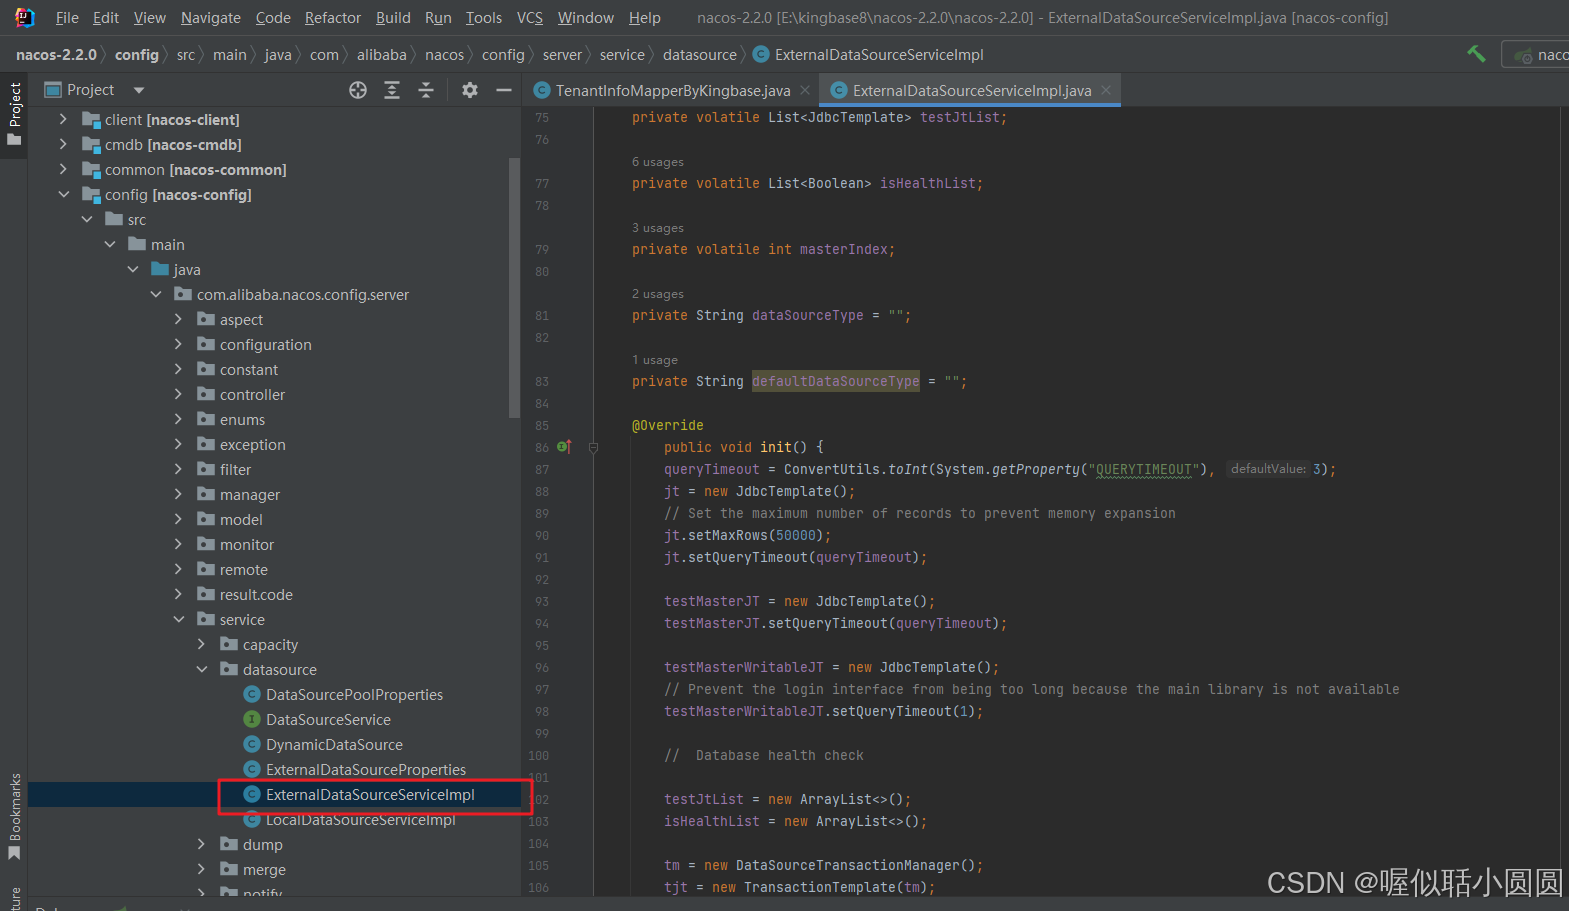Click the '3 usages' hint above masterIndex
The height and width of the screenshot is (911, 1569).
pyautogui.click(x=658, y=228)
